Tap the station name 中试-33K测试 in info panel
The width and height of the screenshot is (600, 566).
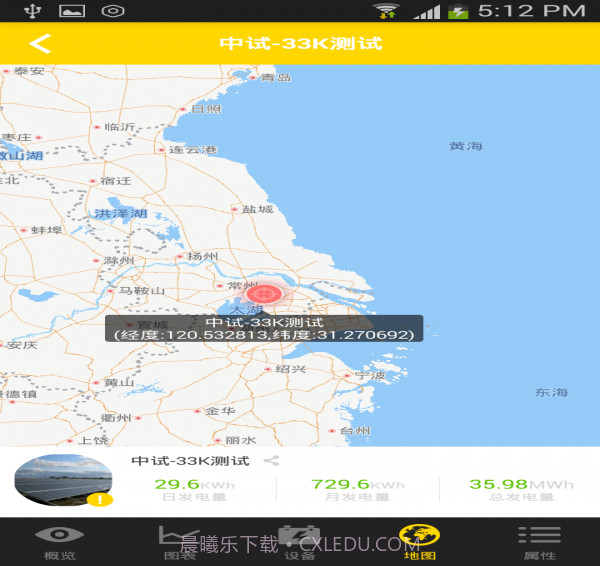click(x=190, y=461)
